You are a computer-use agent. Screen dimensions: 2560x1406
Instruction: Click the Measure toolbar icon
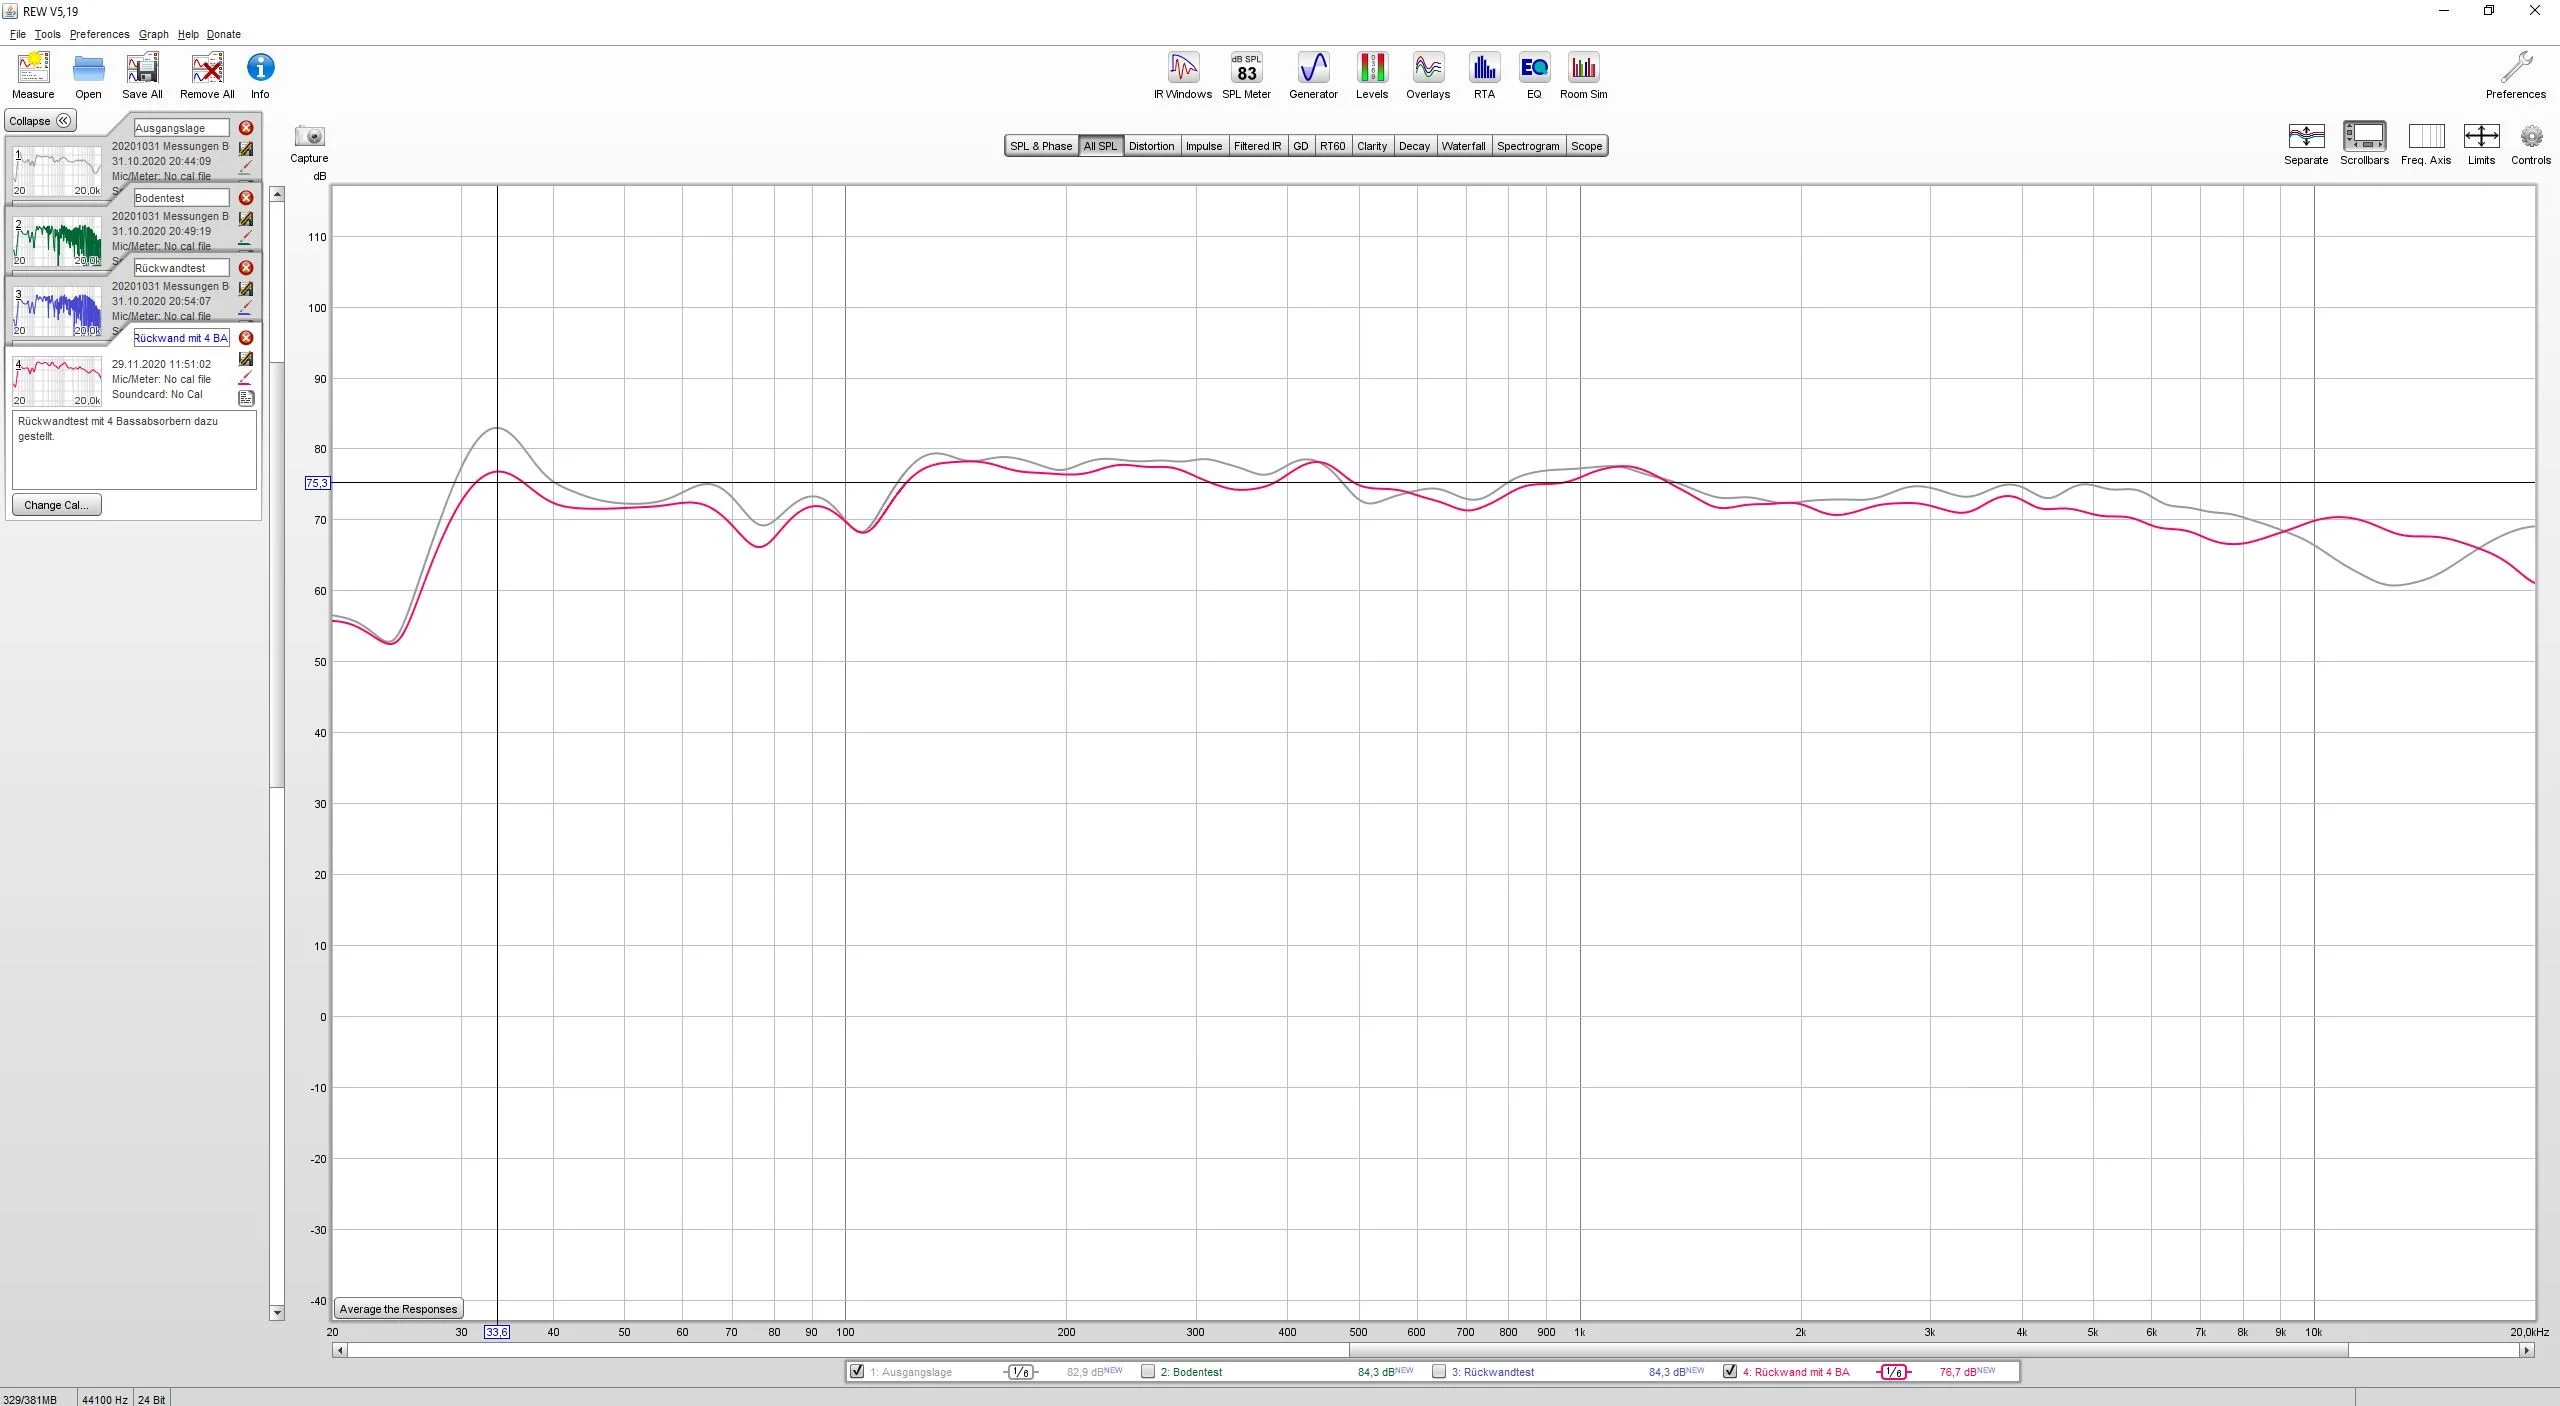(33, 75)
